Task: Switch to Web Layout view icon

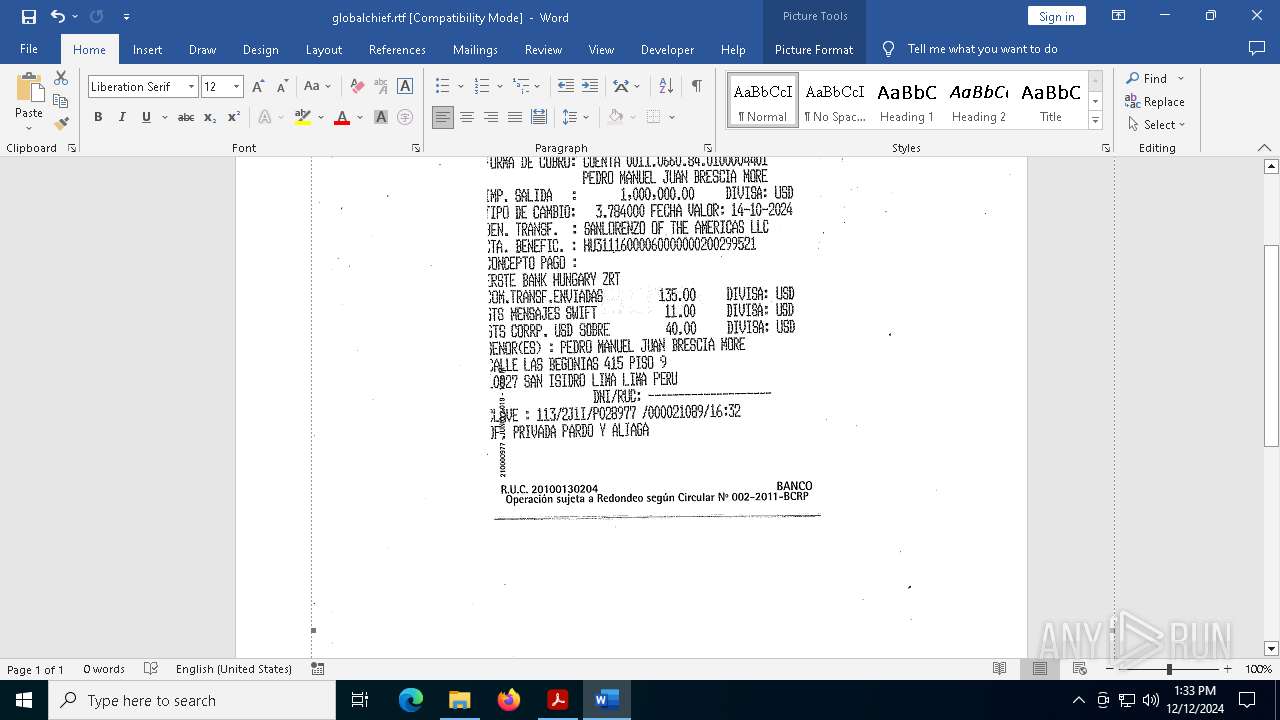Action: 1079,669
